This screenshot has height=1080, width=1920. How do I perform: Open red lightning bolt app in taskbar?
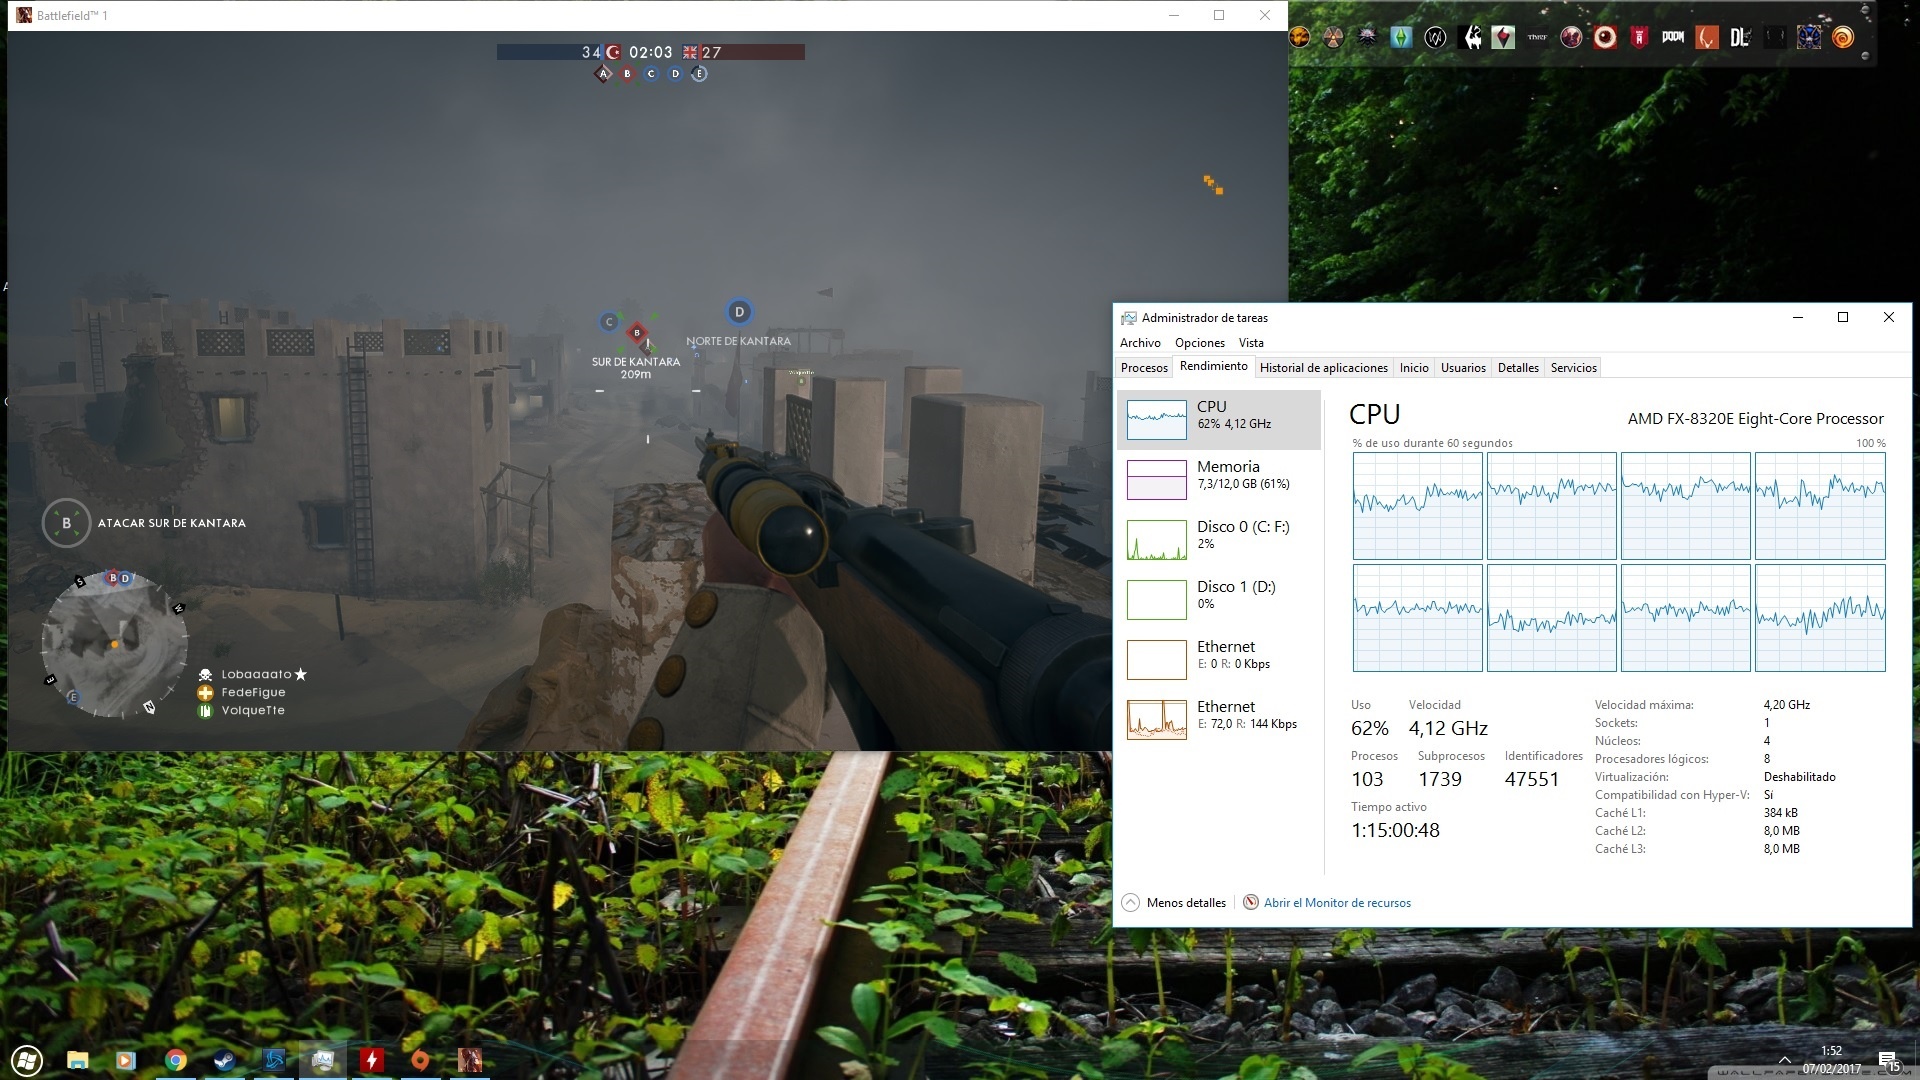(371, 1060)
